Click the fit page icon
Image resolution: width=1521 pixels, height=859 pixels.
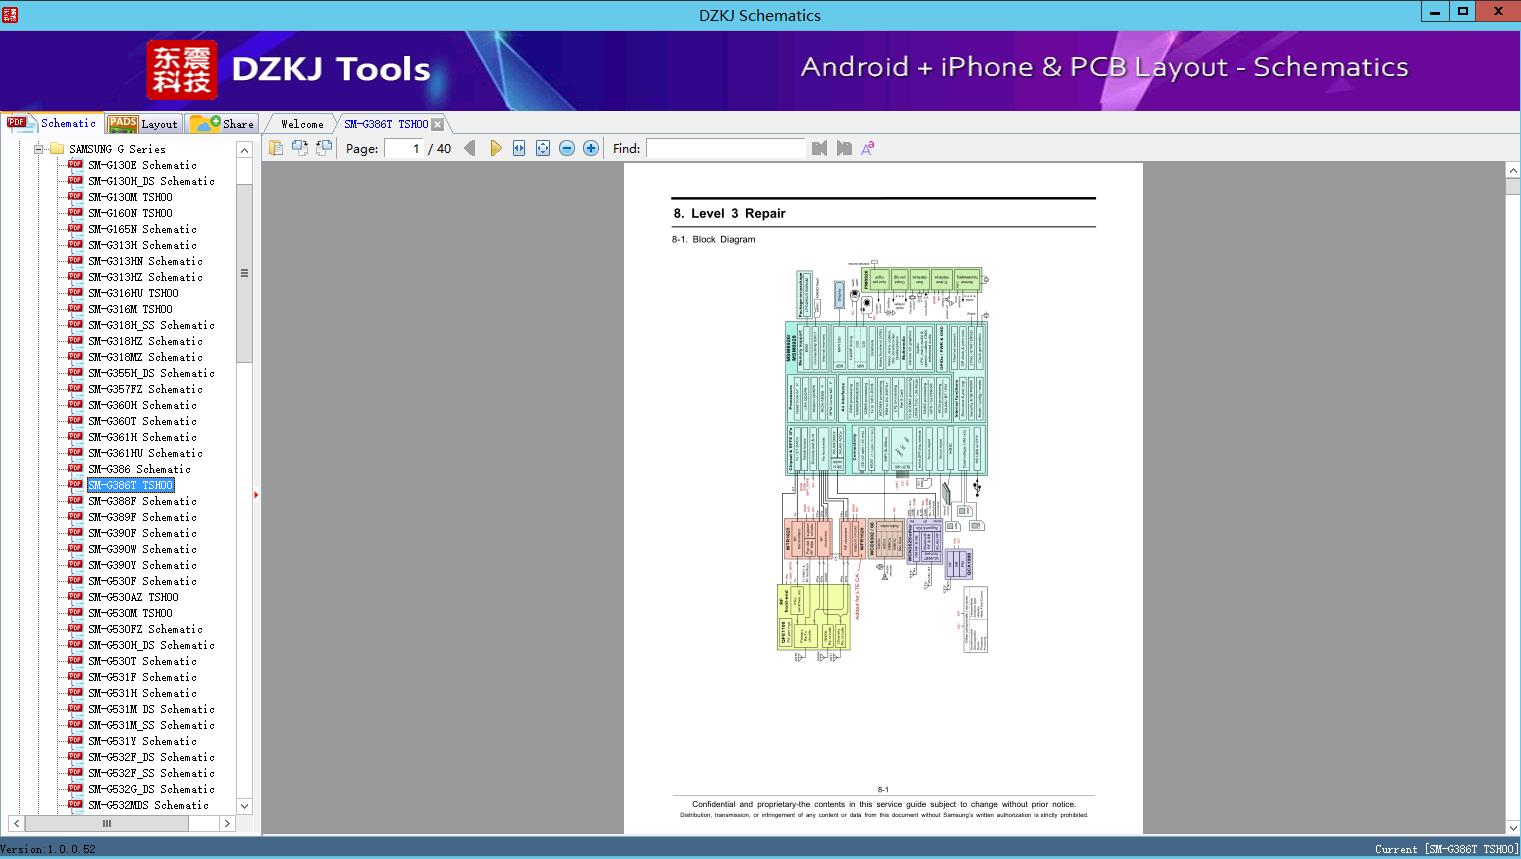[543, 148]
